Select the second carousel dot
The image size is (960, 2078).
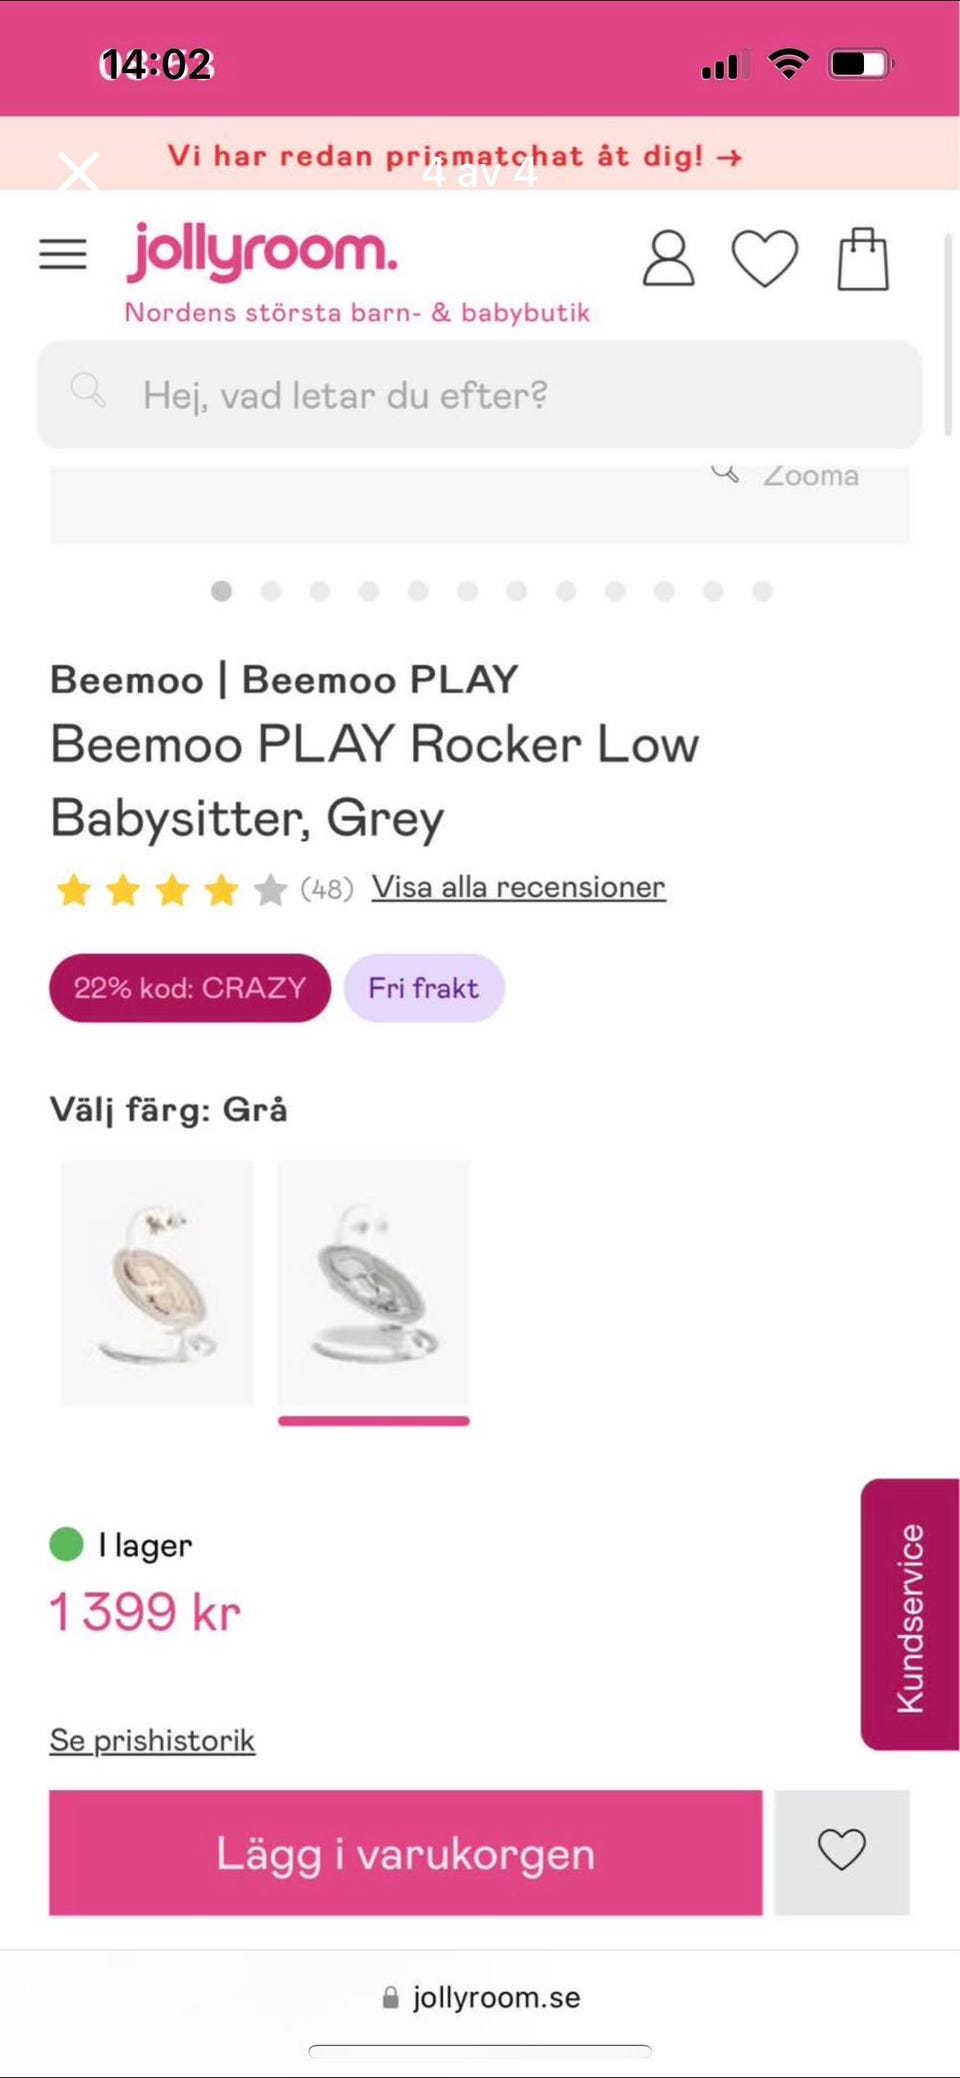(x=270, y=591)
